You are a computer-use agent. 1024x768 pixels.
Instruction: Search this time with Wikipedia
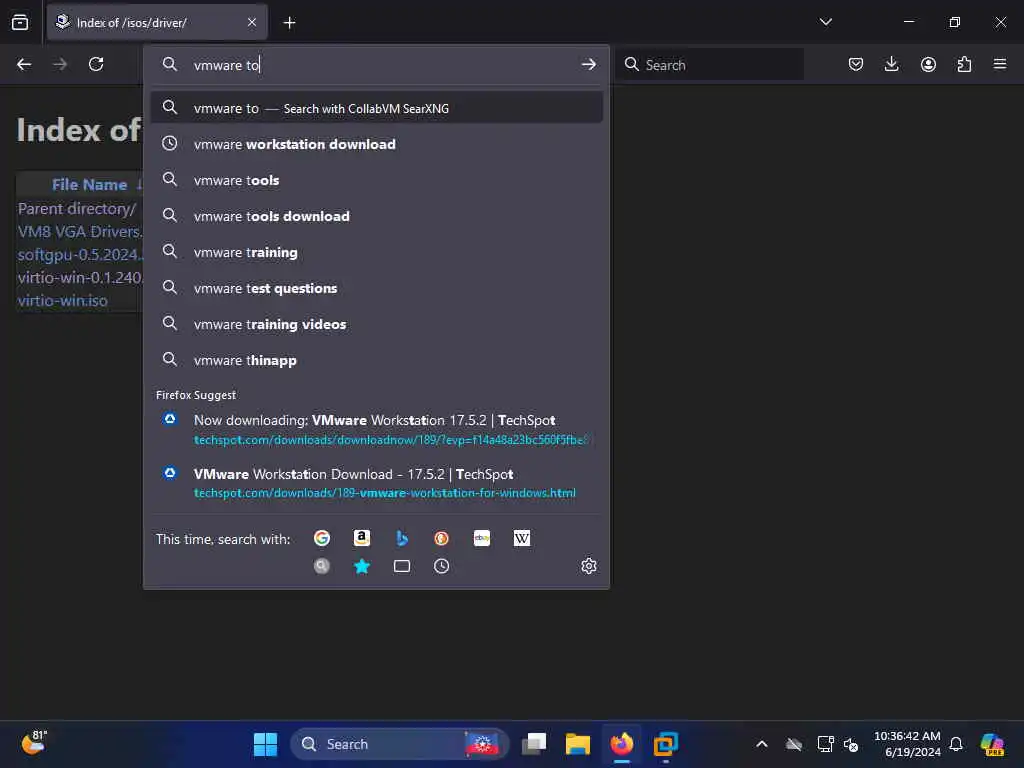[522, 538]
